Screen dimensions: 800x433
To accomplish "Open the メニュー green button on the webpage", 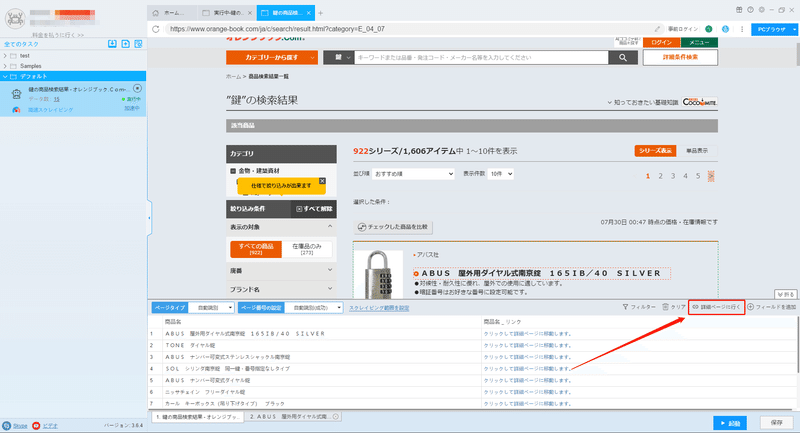I will click(x=699, y=43).
